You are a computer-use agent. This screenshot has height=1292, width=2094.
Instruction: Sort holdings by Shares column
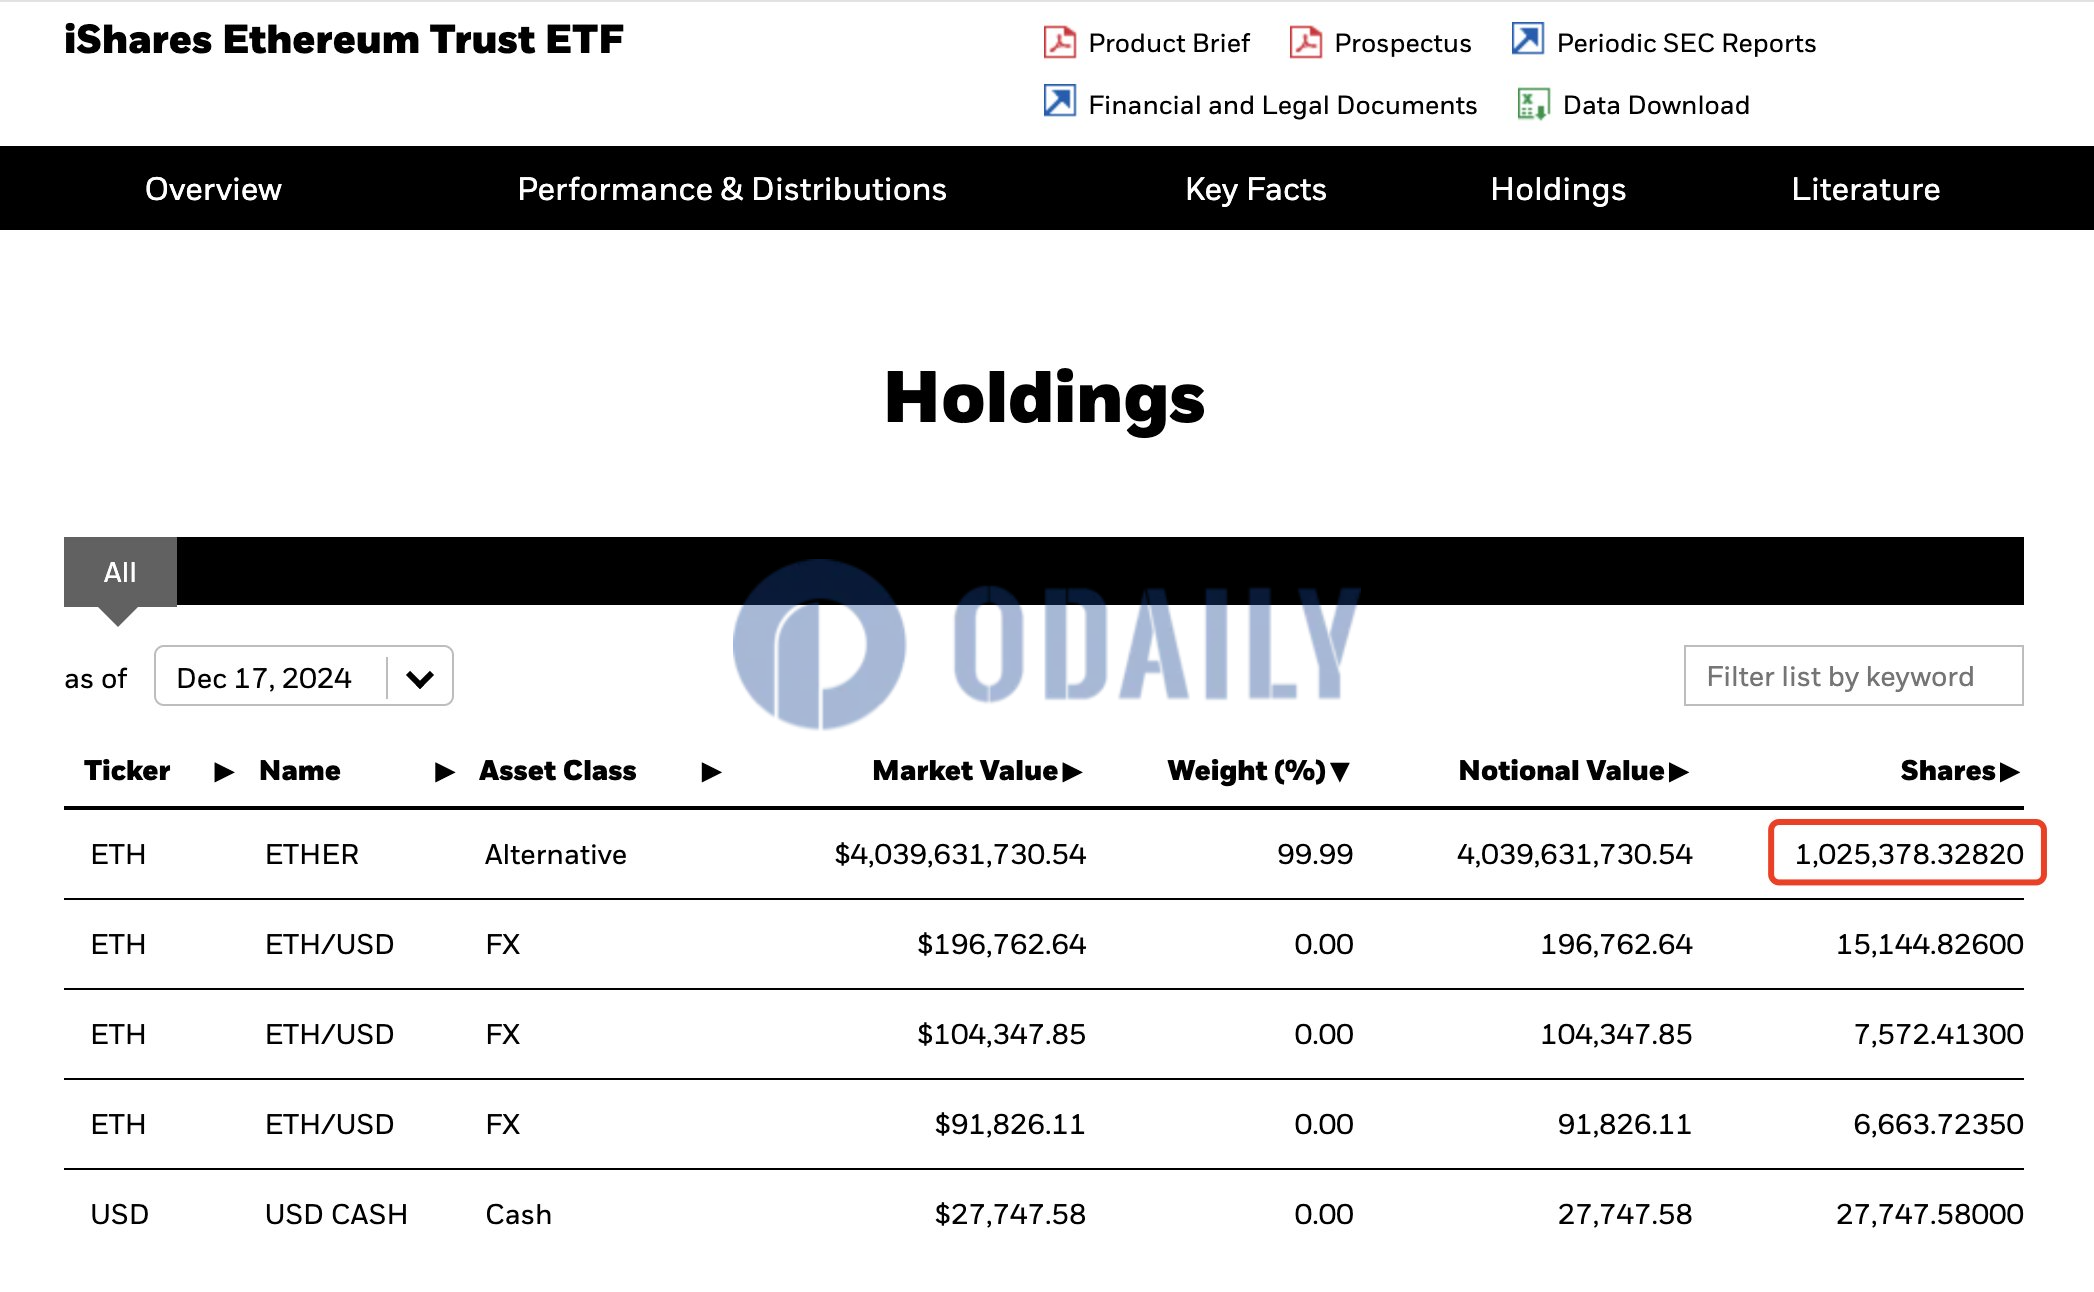point(1959,771)
